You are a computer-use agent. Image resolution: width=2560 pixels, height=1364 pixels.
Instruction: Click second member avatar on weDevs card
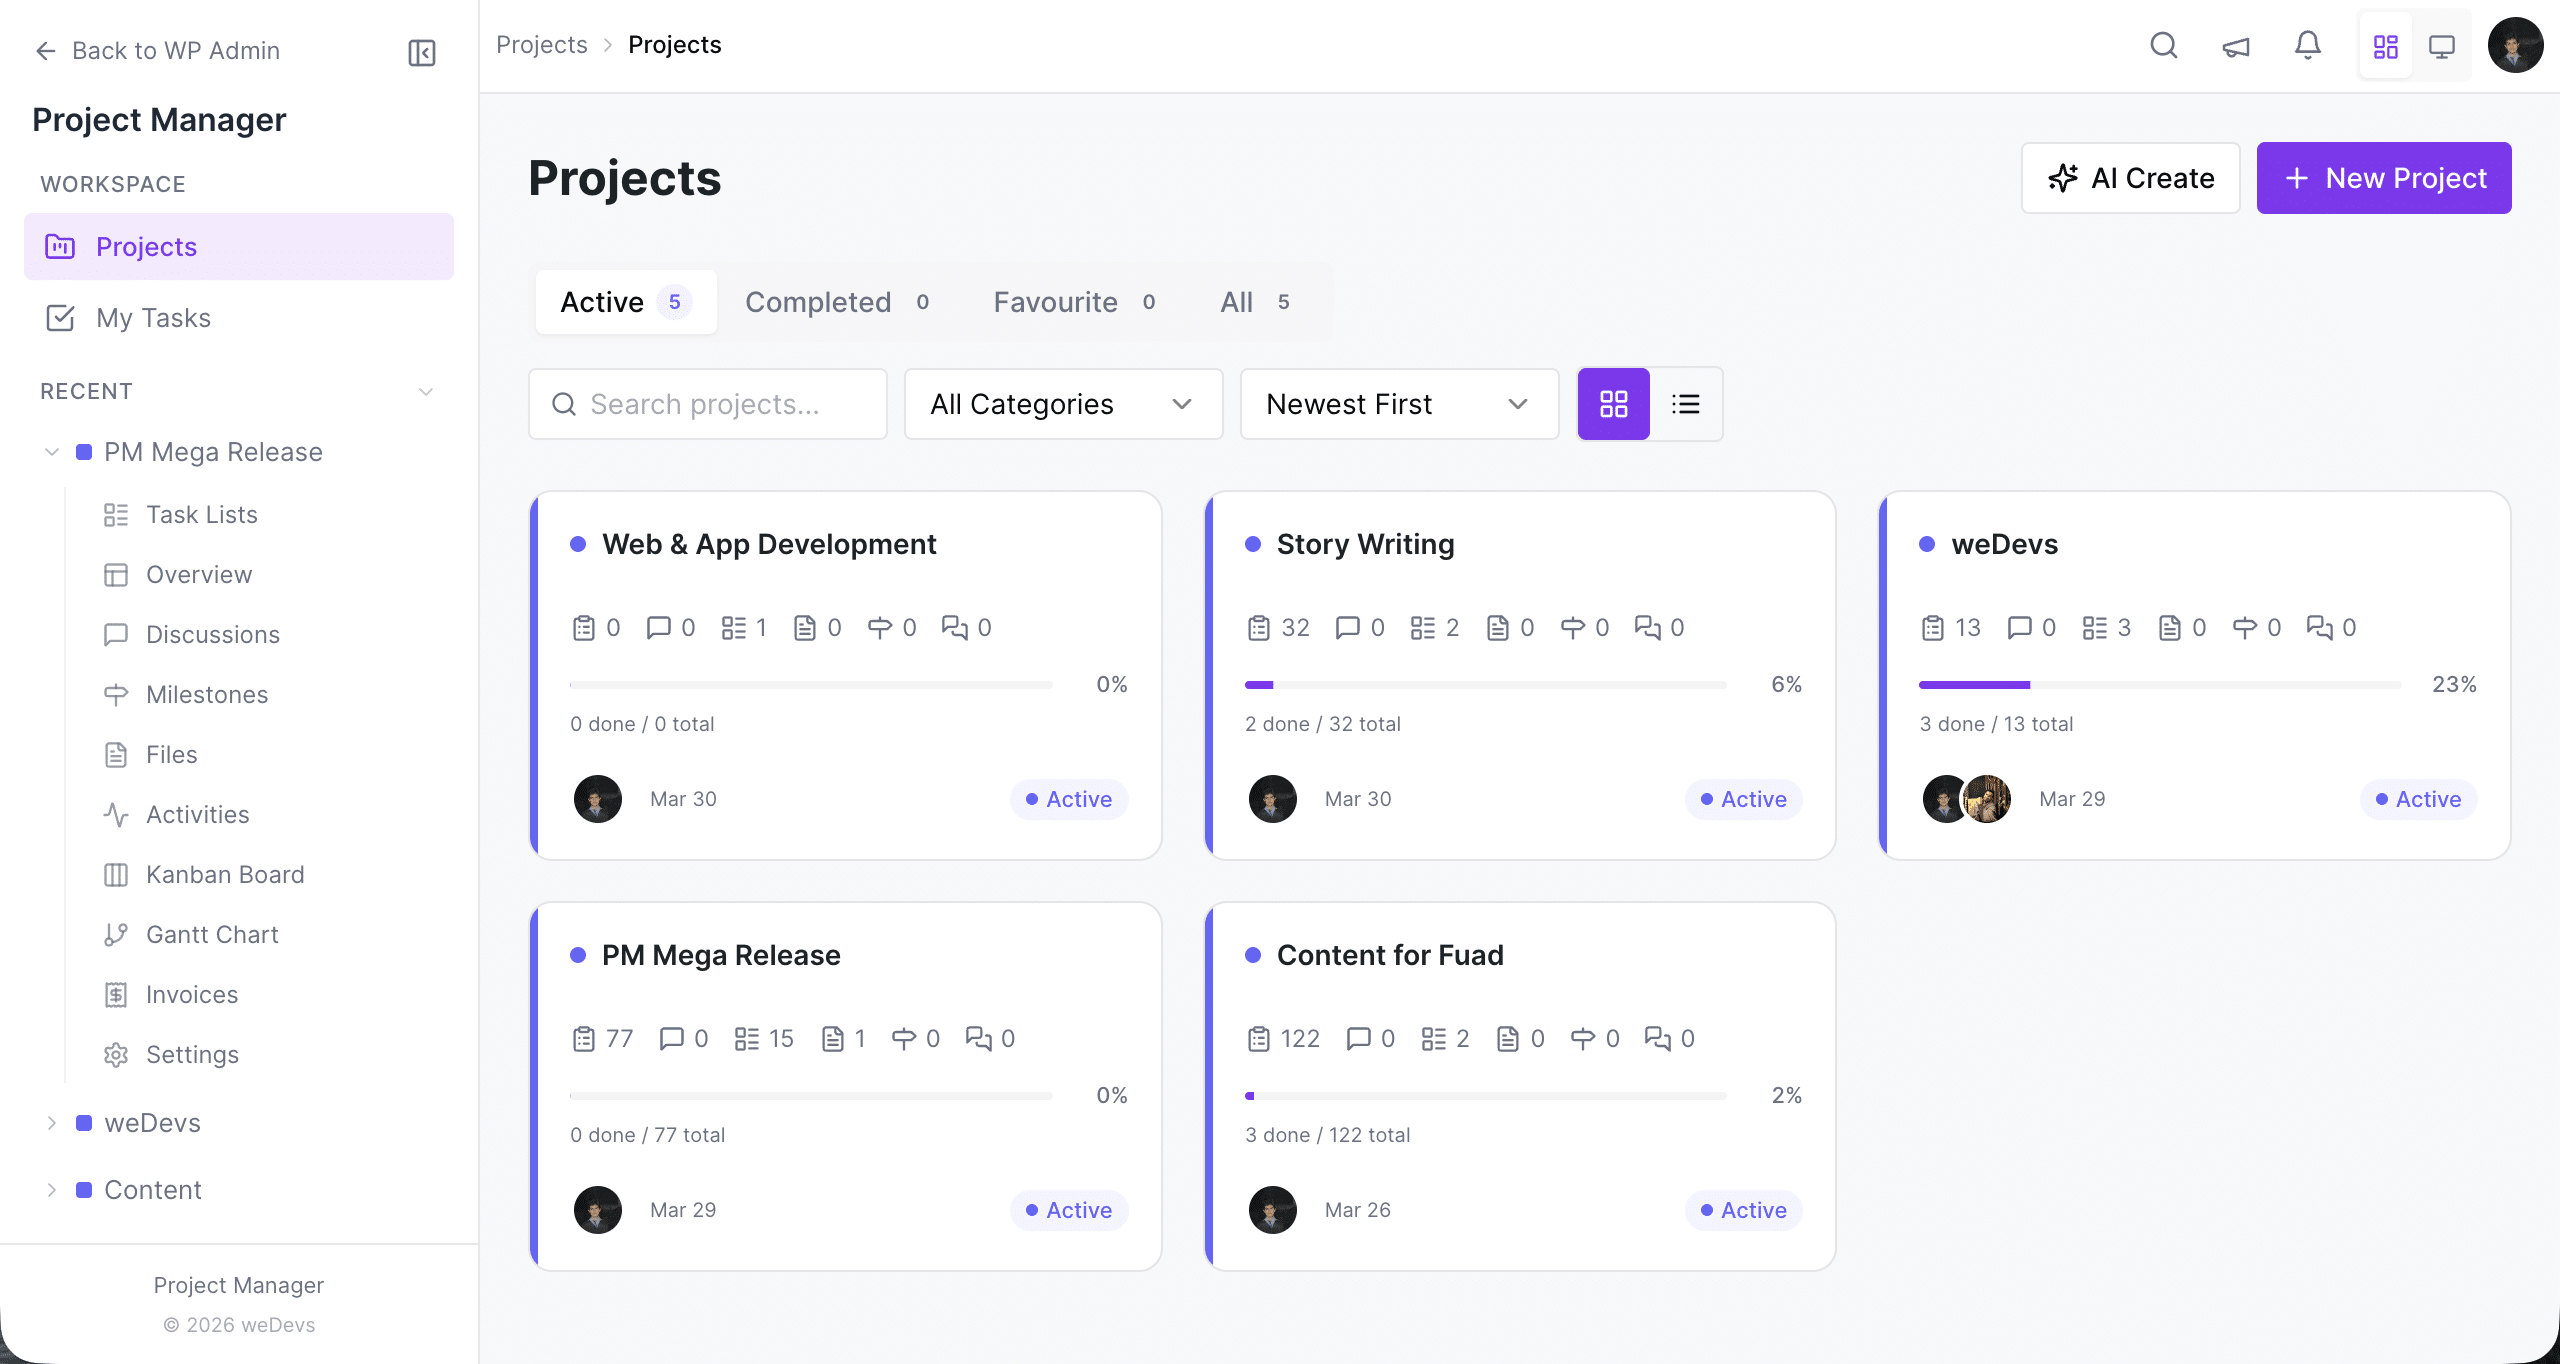coord(1987,799)
